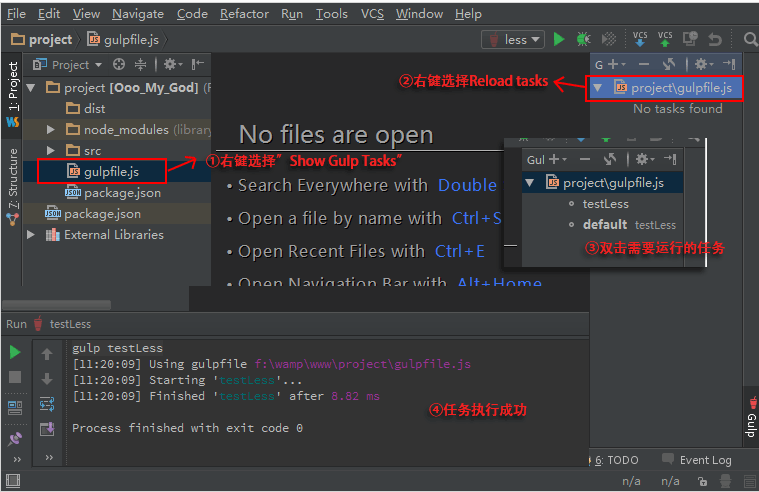Screen dimensions: 759x492
Task: Click the remove minus icon in top Gulp panel
Action: tap(644, 64)
